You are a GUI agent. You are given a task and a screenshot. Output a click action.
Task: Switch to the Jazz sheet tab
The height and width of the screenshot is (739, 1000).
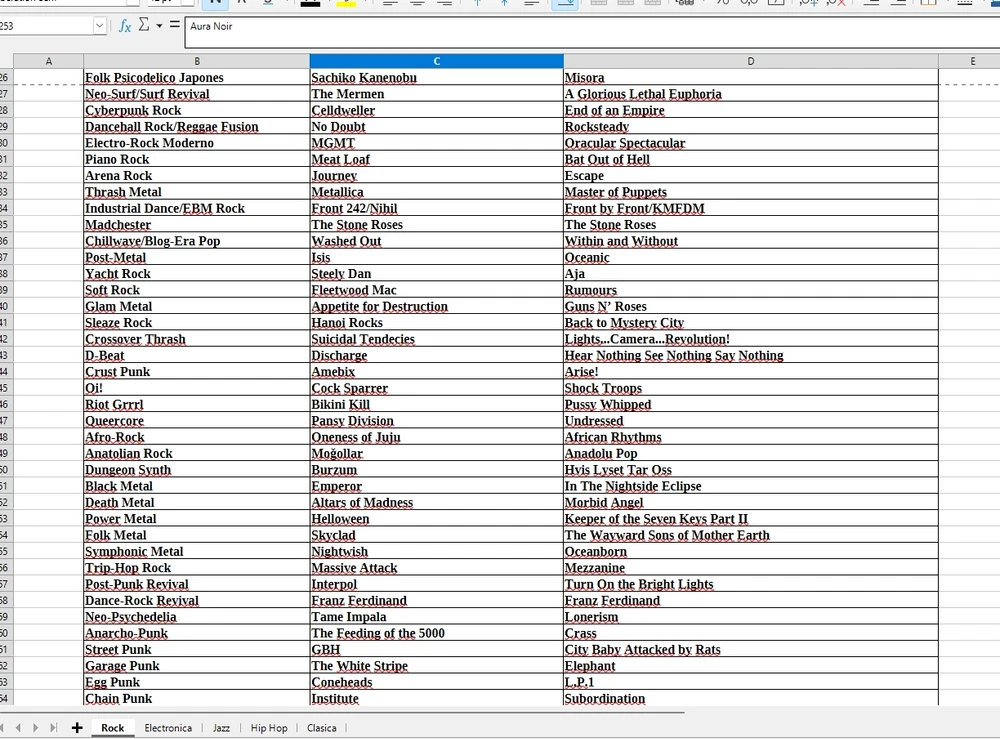[x=221, y=728]
